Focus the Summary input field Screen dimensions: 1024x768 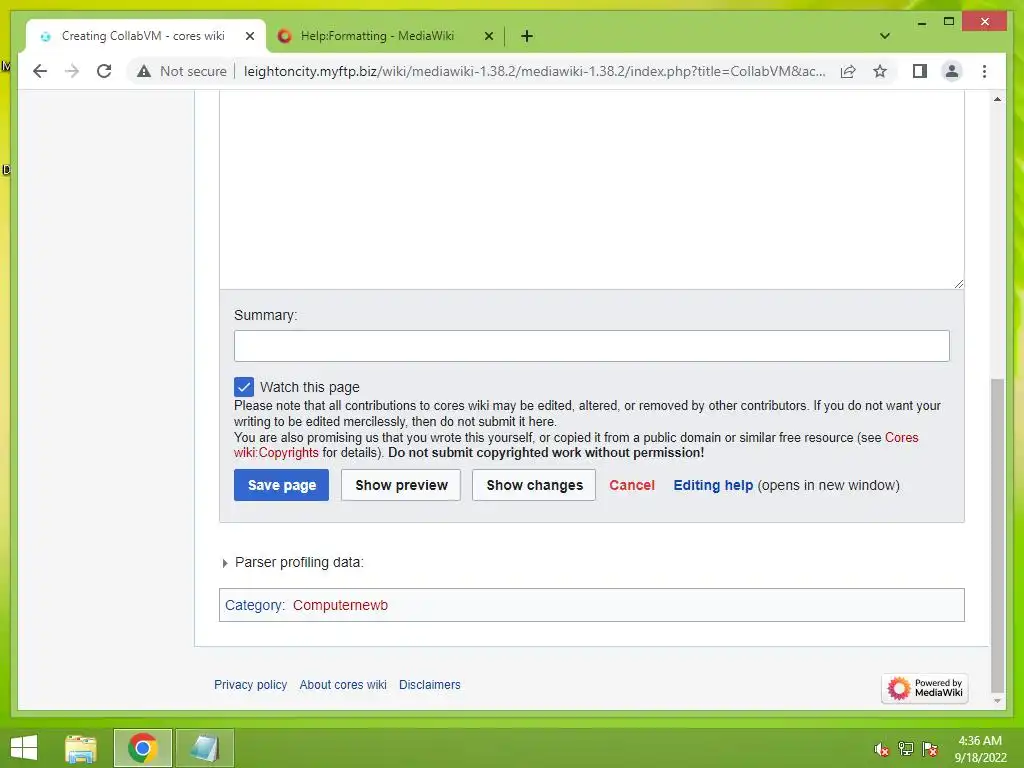592,346
